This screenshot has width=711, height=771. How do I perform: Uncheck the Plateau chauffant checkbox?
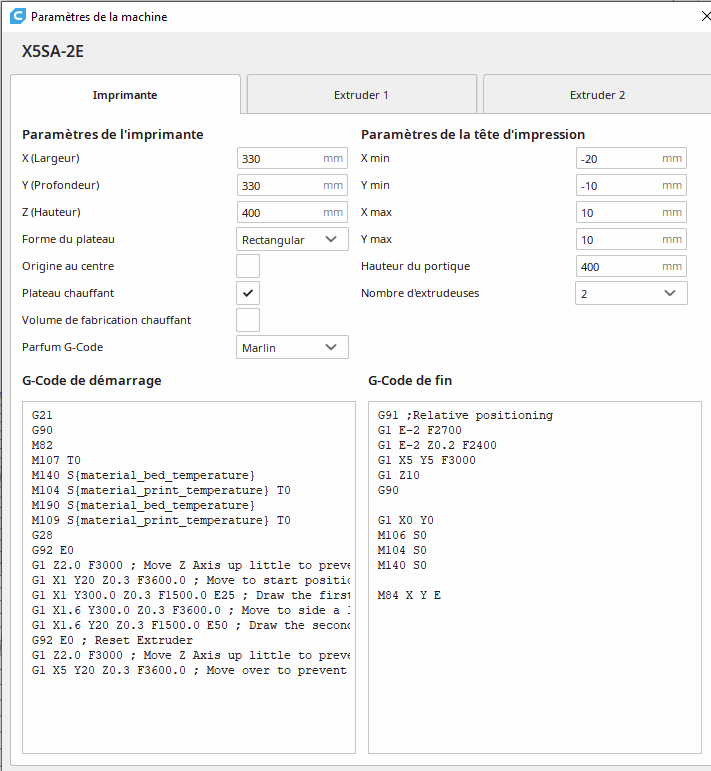coord(248,293)
